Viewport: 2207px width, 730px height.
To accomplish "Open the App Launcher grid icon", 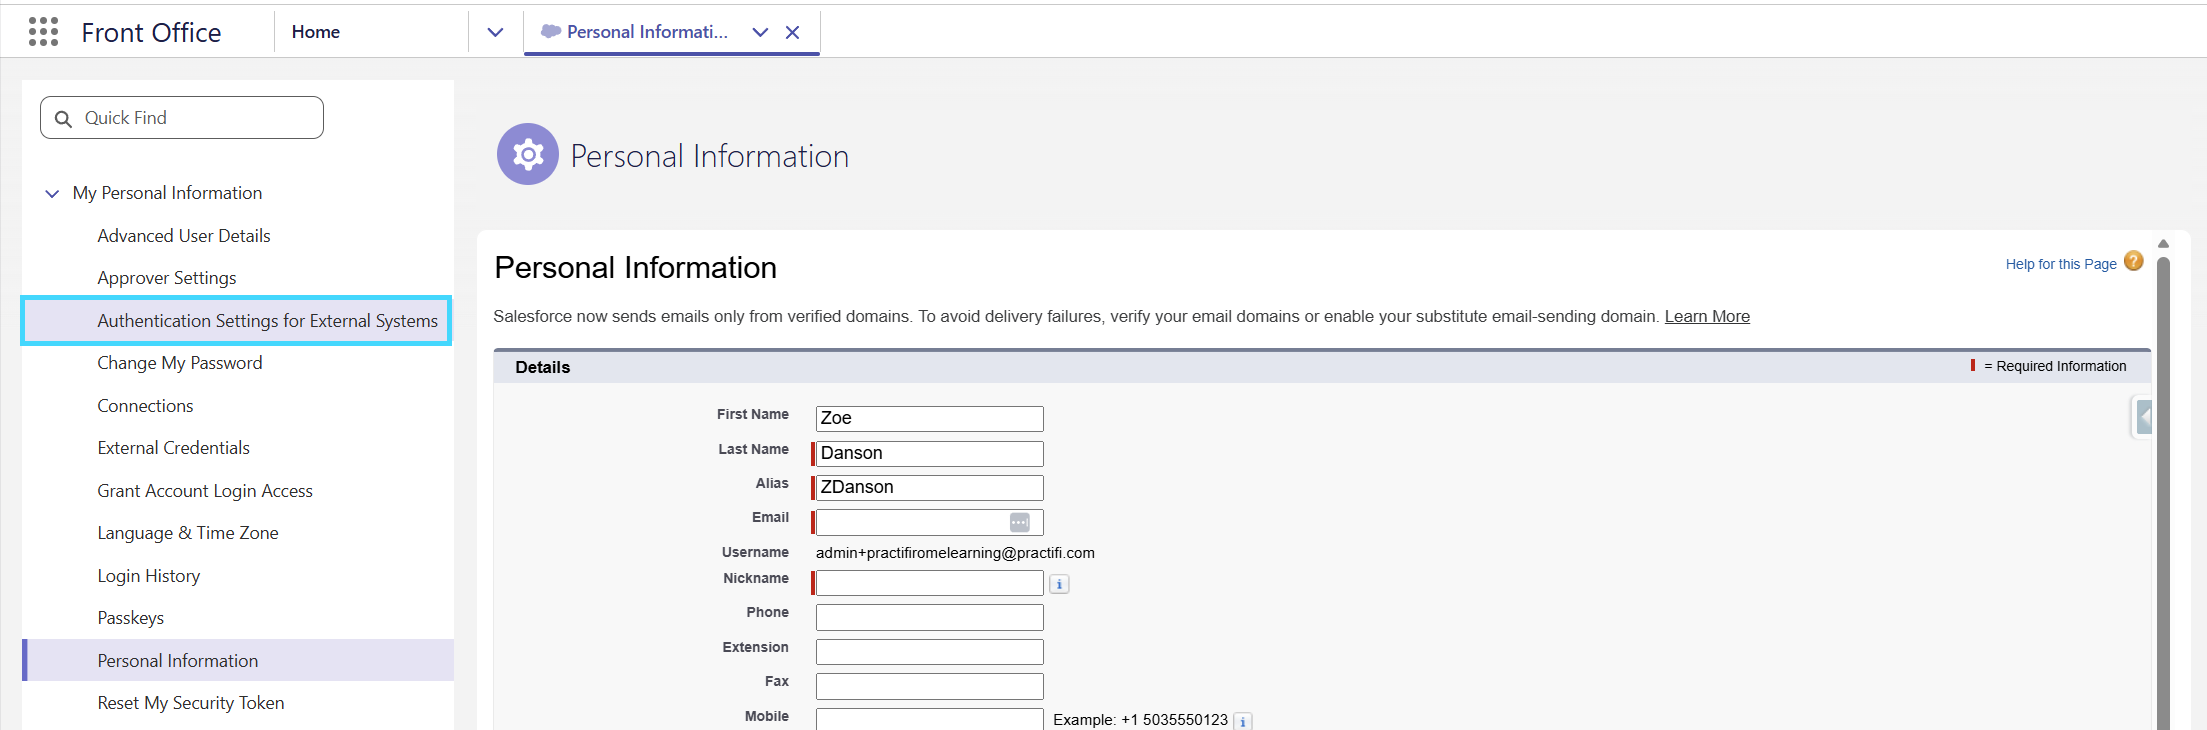I will click(43, 32).
